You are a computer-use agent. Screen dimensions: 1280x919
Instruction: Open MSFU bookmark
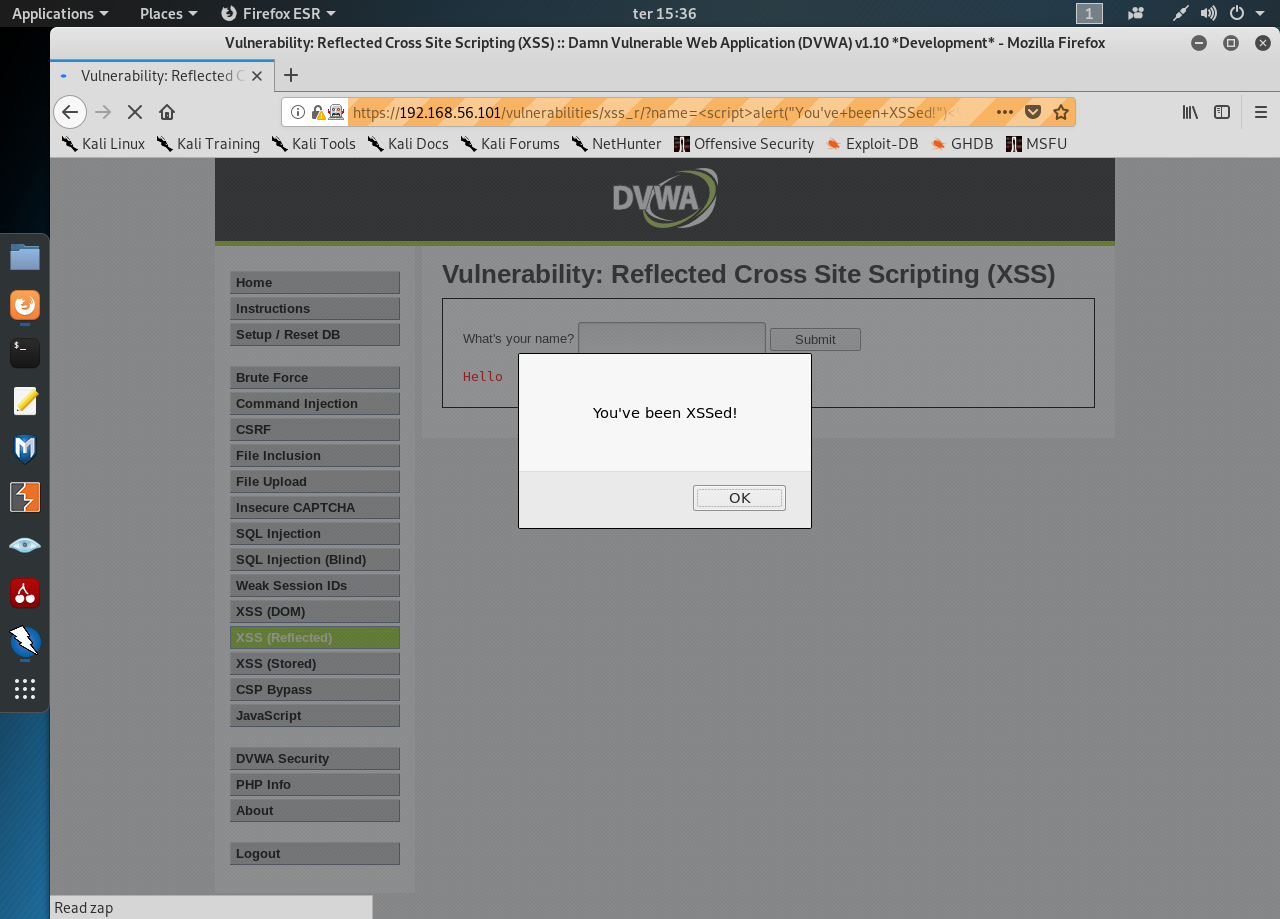pos(1037,143)
